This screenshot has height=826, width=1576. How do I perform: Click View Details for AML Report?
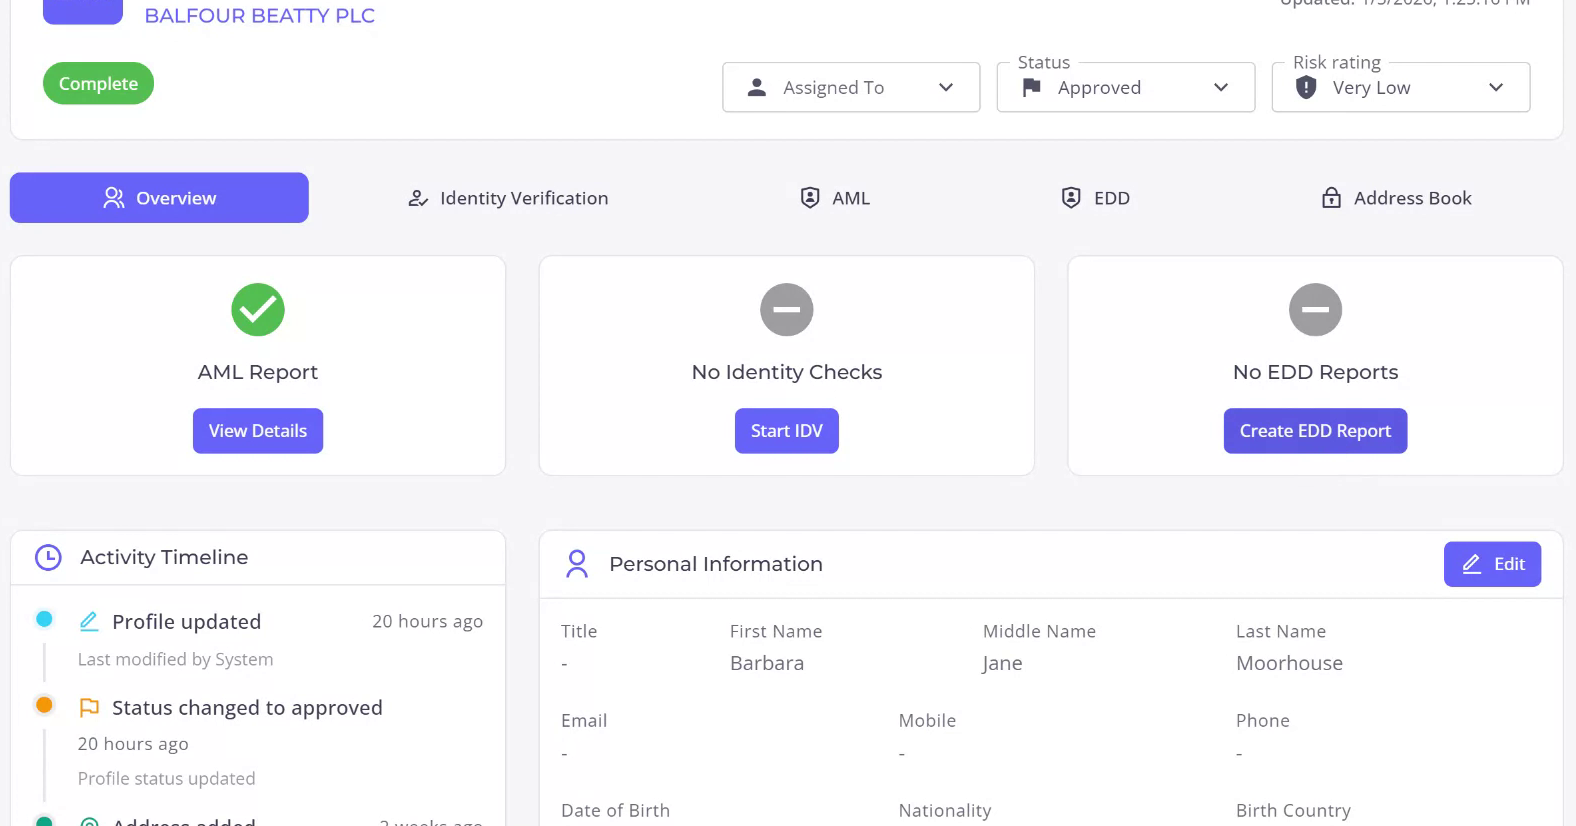pos(258,431)
